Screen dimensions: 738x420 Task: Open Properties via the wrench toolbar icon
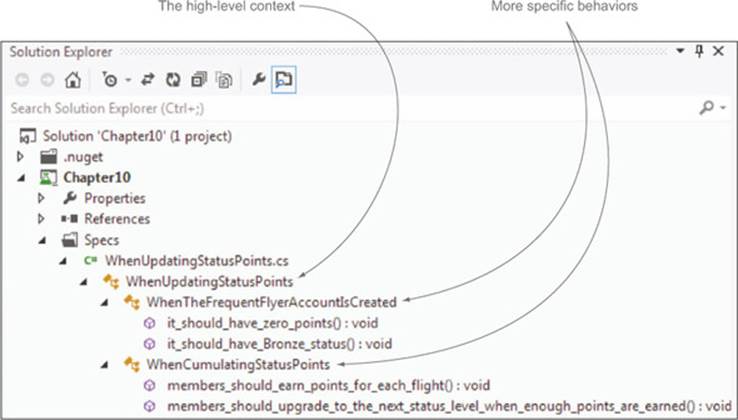[258, 80]
